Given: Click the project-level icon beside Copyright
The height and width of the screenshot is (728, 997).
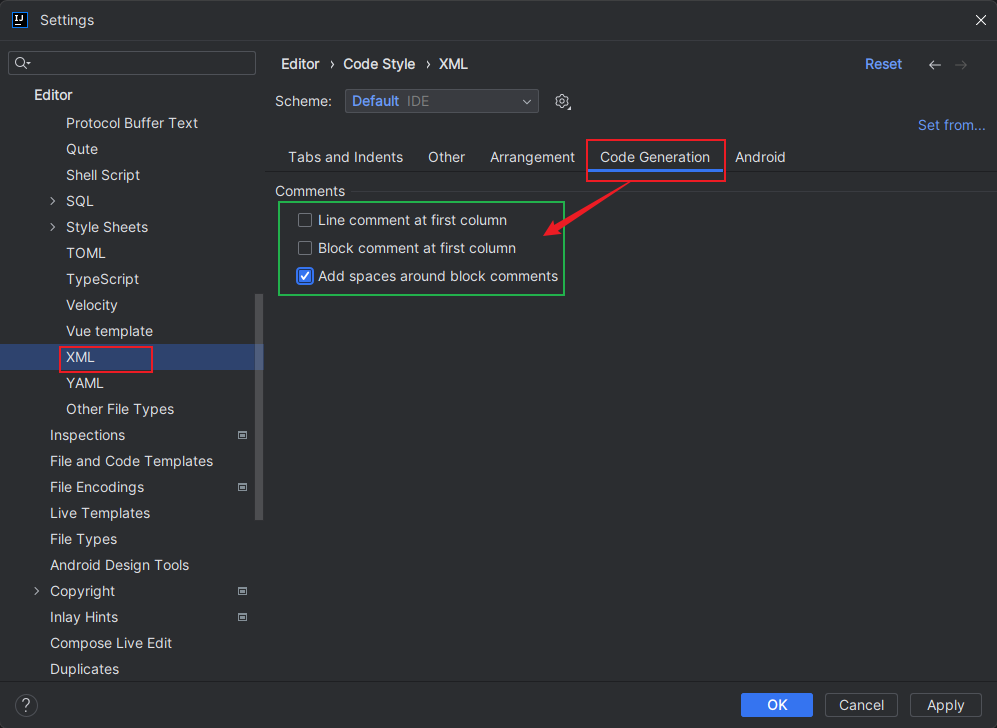Looking at the screenshot, I should [242, 591].
